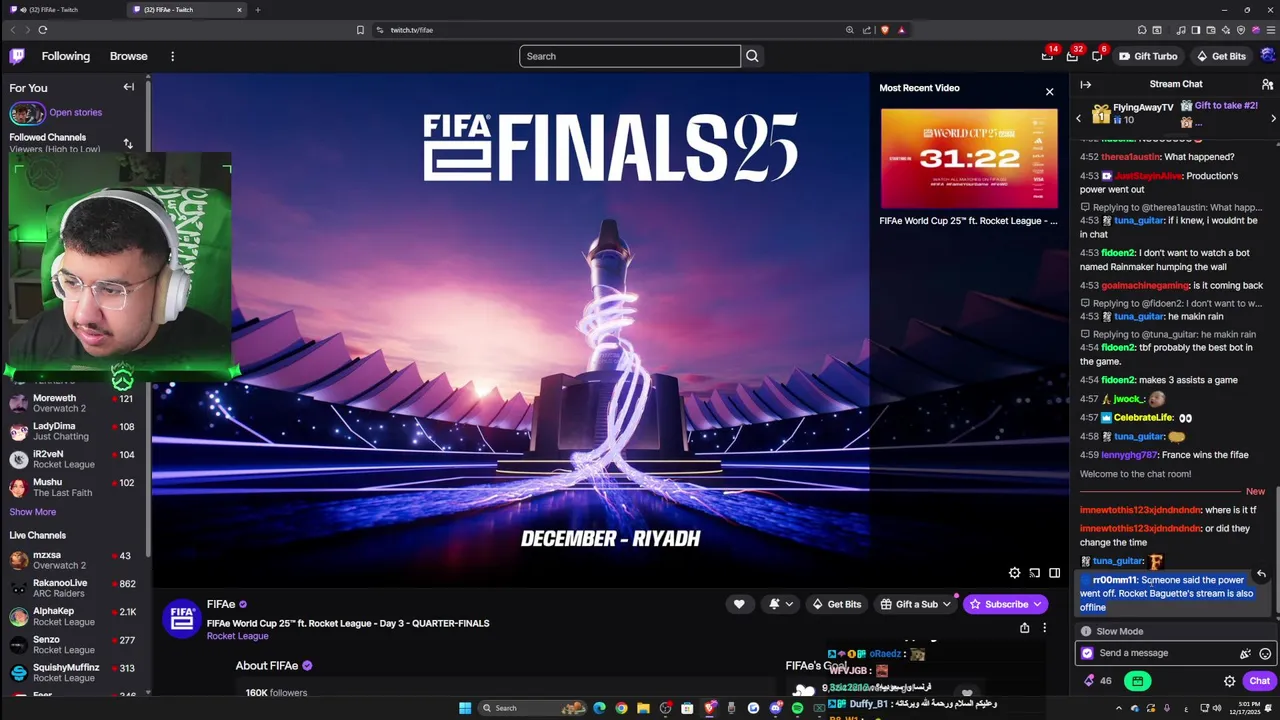Image resolution: width=1280 pixels, height=720 pixels.
Task: Open whispers icon with 6 badge
Action: [1098, 56]
